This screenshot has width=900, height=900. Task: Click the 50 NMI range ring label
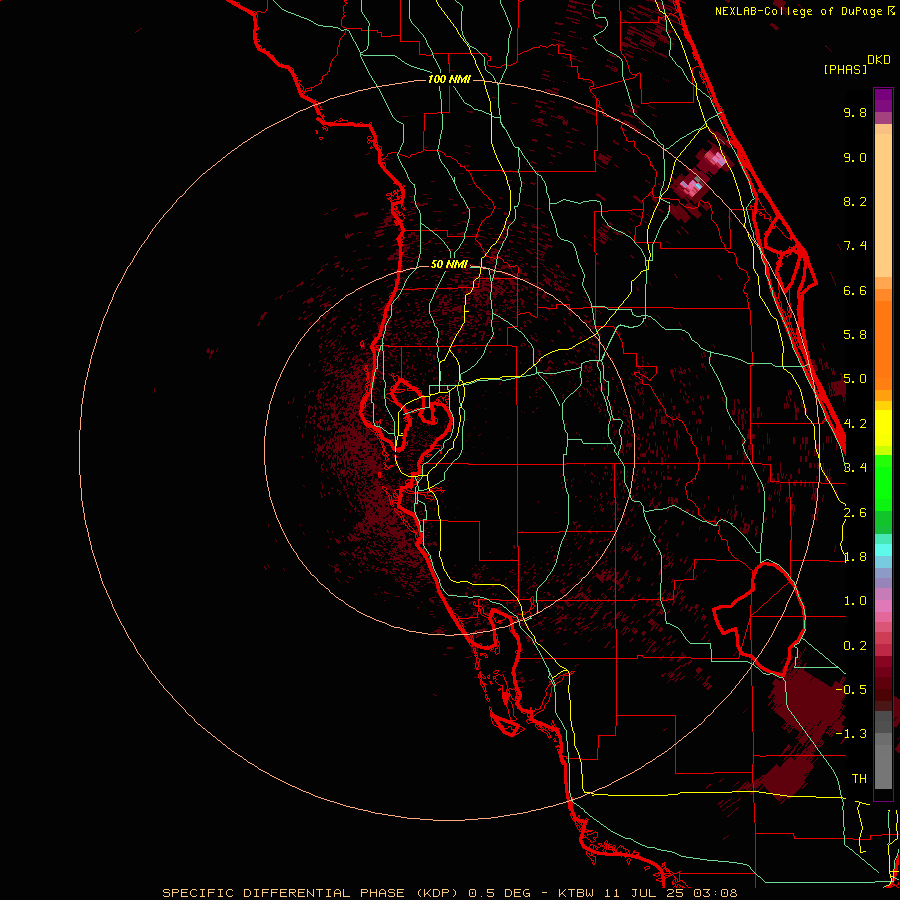point(449,264)
